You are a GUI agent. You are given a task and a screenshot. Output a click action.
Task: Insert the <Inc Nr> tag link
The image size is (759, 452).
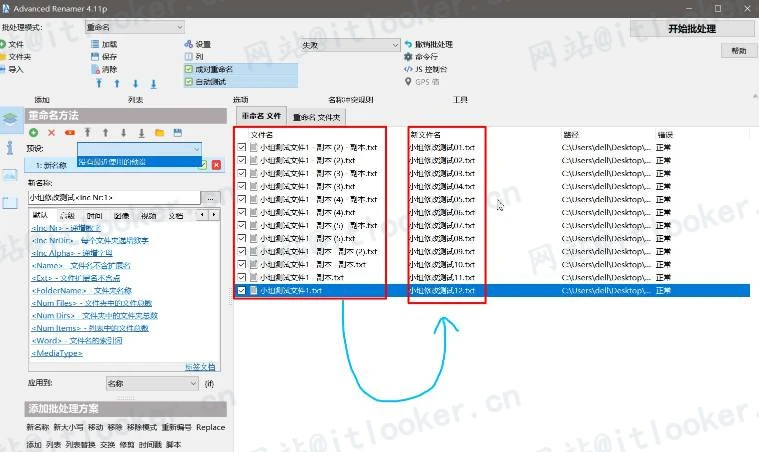66,227
